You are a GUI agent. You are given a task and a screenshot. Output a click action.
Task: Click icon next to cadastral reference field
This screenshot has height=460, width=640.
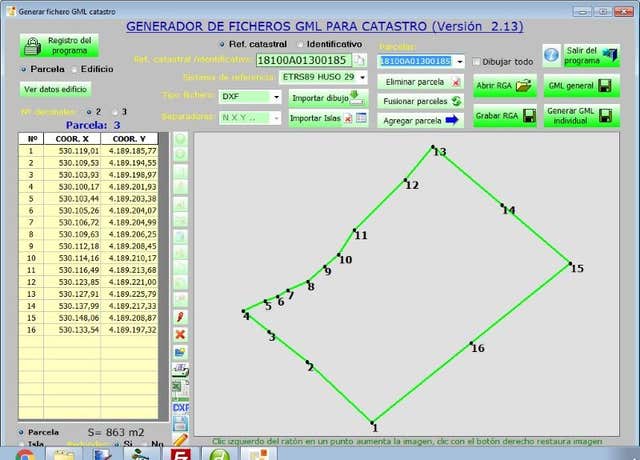(360, 60)
